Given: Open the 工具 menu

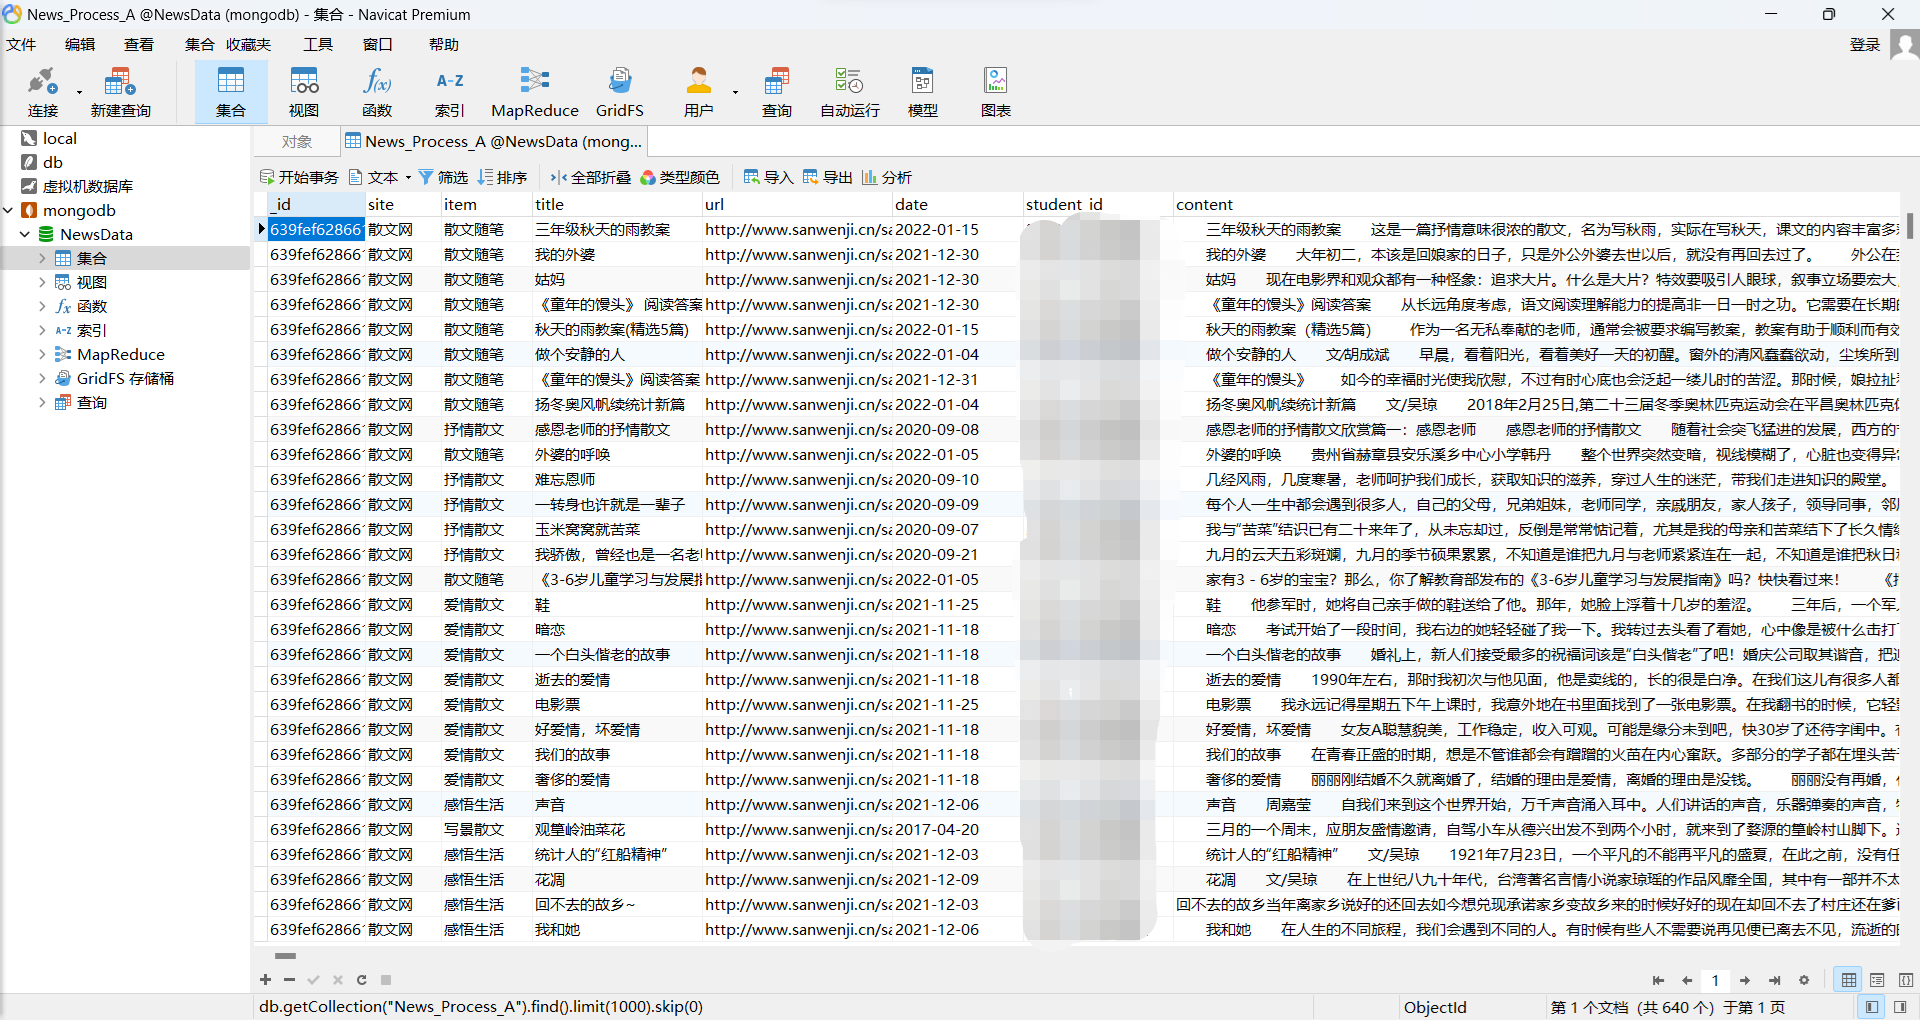Looking at the screenshot, I should tap(317, 44).
